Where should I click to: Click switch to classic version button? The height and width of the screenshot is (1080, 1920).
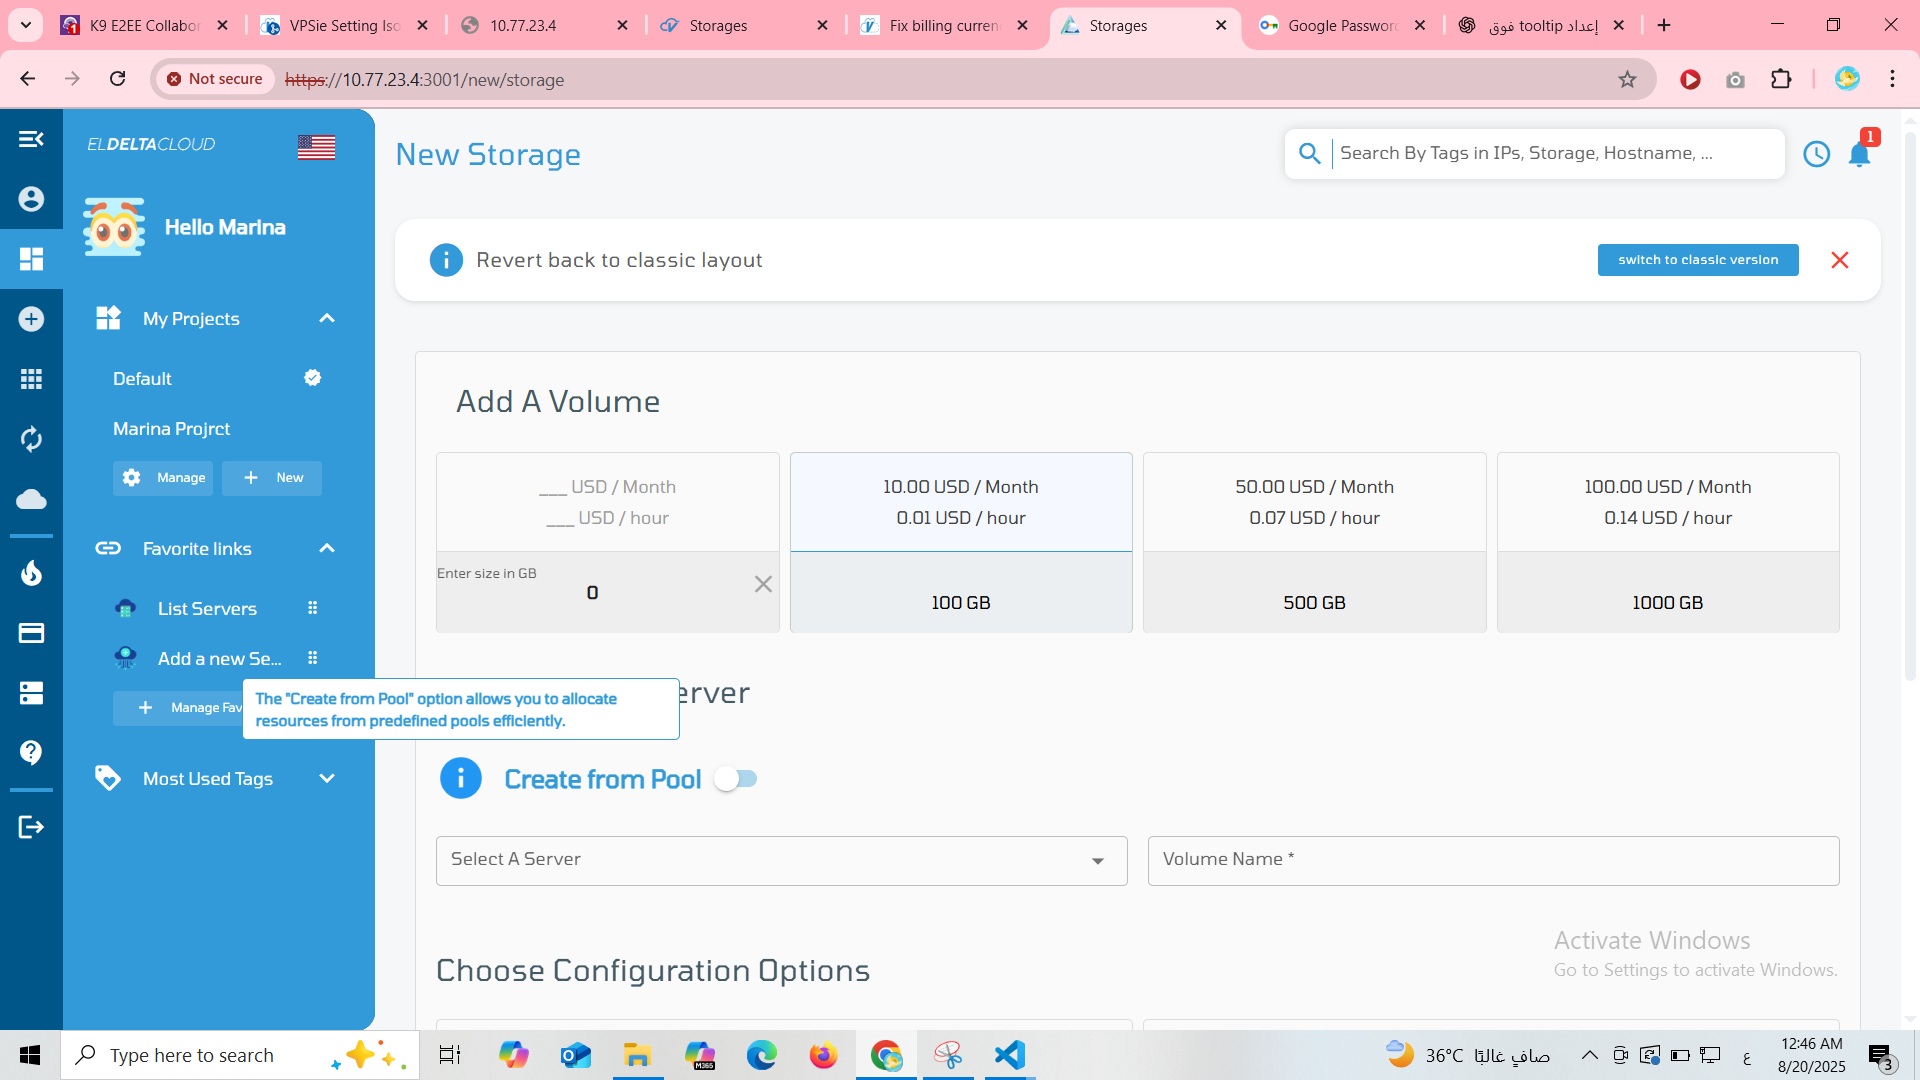(x=1697, y=260)
